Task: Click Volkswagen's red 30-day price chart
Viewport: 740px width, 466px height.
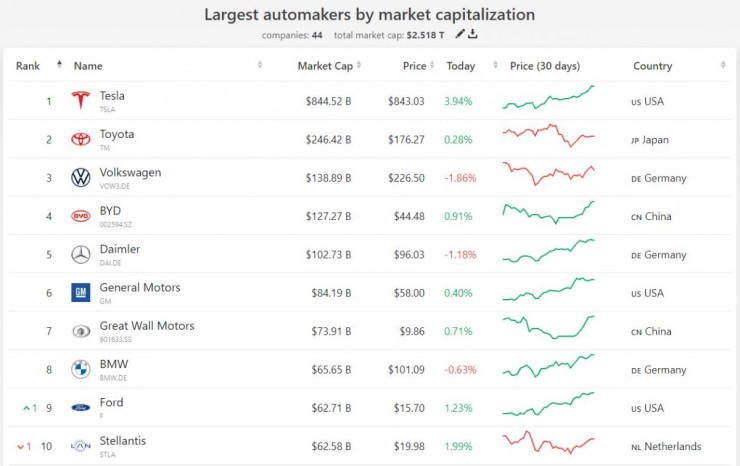Action: point(548,174)
